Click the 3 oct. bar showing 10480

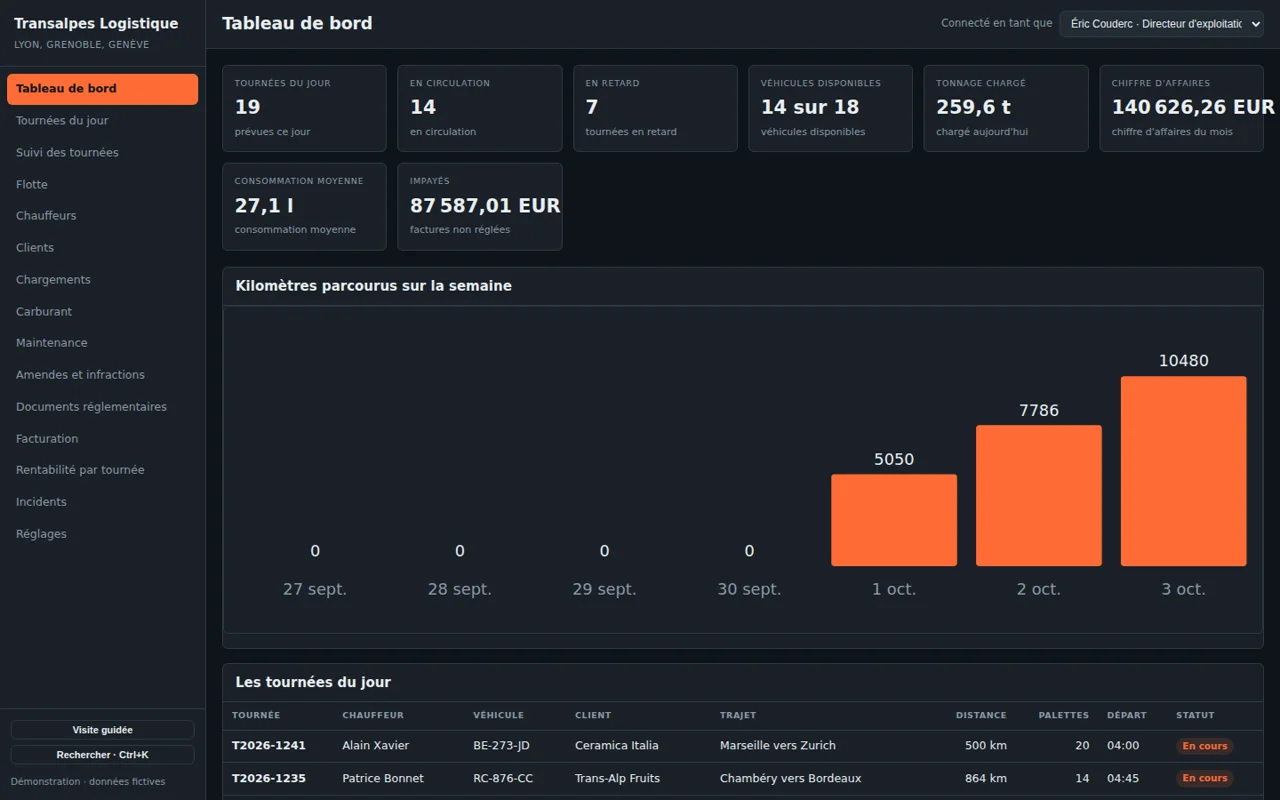(1184, 471)
